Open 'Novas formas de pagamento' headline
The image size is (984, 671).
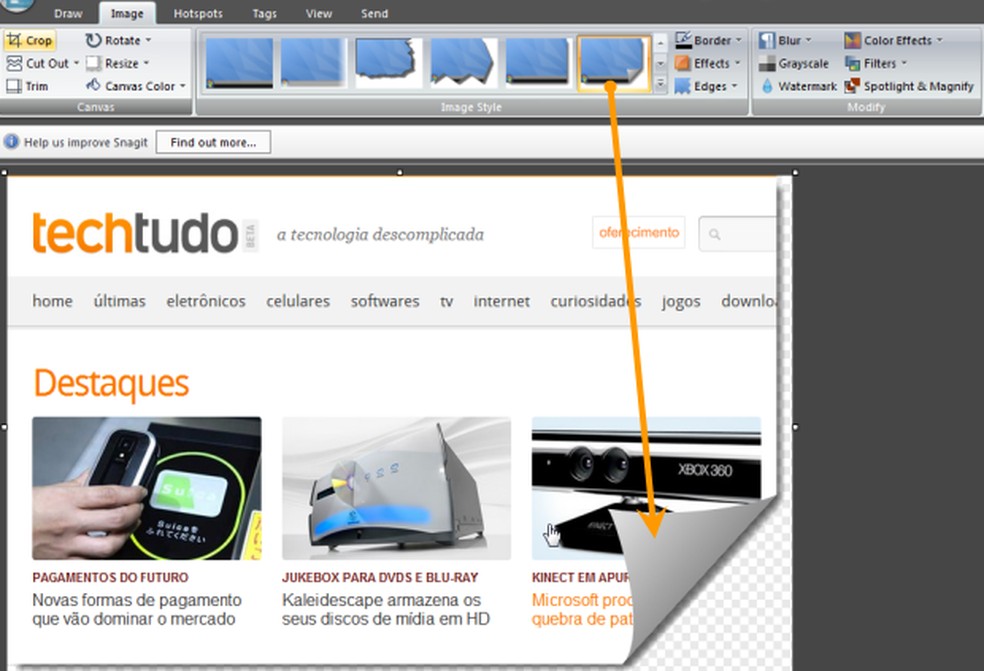137,609
